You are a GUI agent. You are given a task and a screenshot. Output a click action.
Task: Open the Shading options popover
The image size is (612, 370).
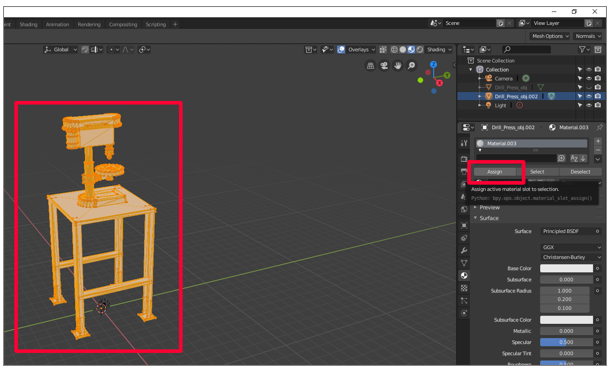coord(439,50)
